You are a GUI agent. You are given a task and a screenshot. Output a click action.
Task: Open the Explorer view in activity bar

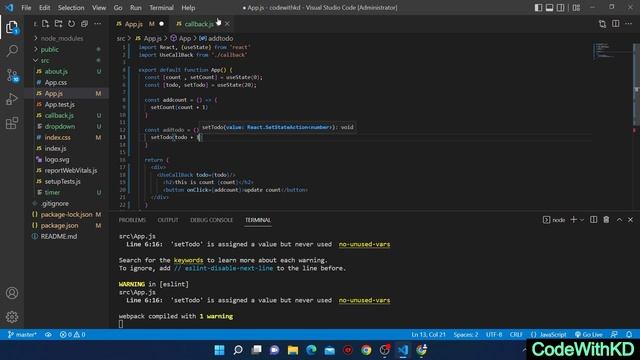point(12,27)
